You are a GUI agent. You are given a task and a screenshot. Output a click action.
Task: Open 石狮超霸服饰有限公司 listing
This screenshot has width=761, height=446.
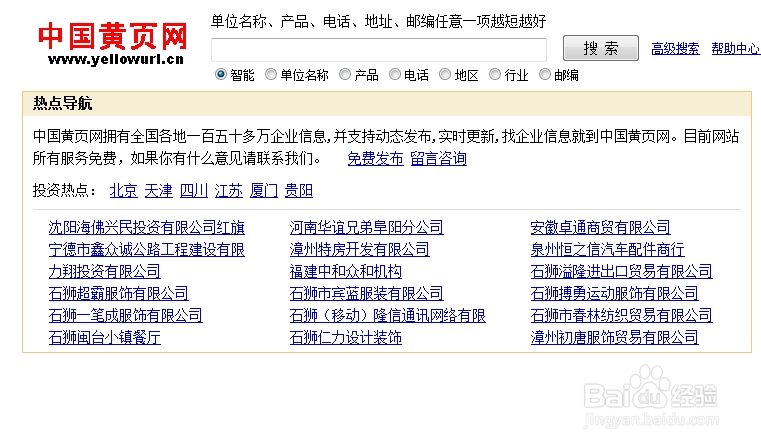click(118, 294)
